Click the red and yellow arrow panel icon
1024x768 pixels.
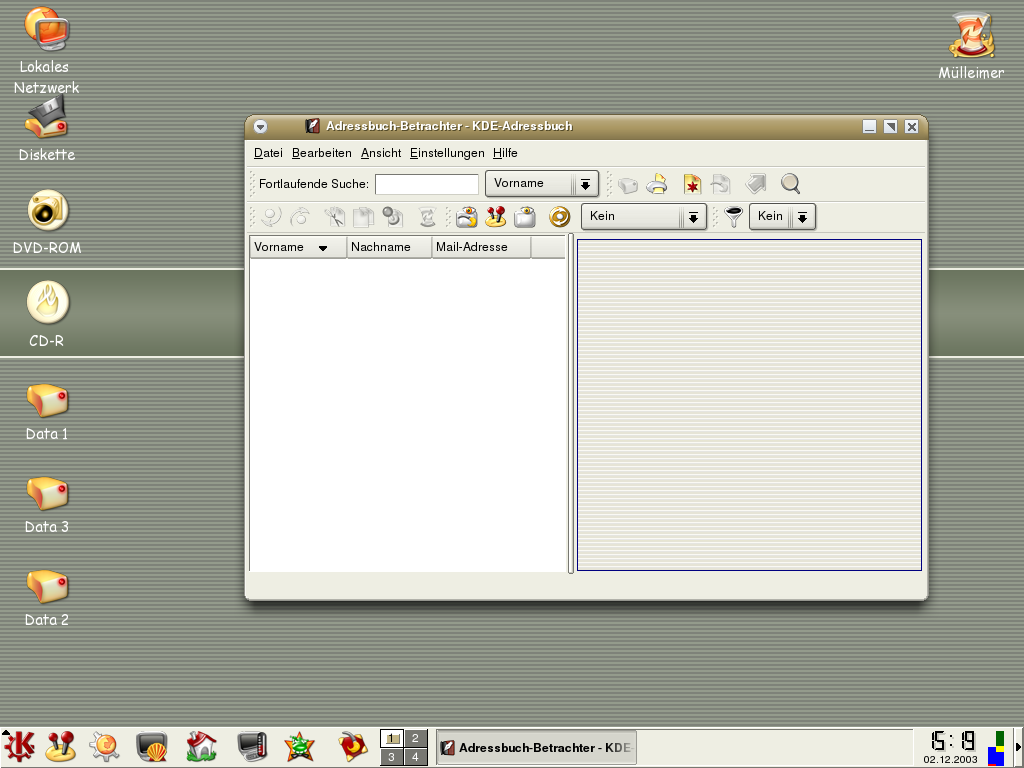click(353, 746)
